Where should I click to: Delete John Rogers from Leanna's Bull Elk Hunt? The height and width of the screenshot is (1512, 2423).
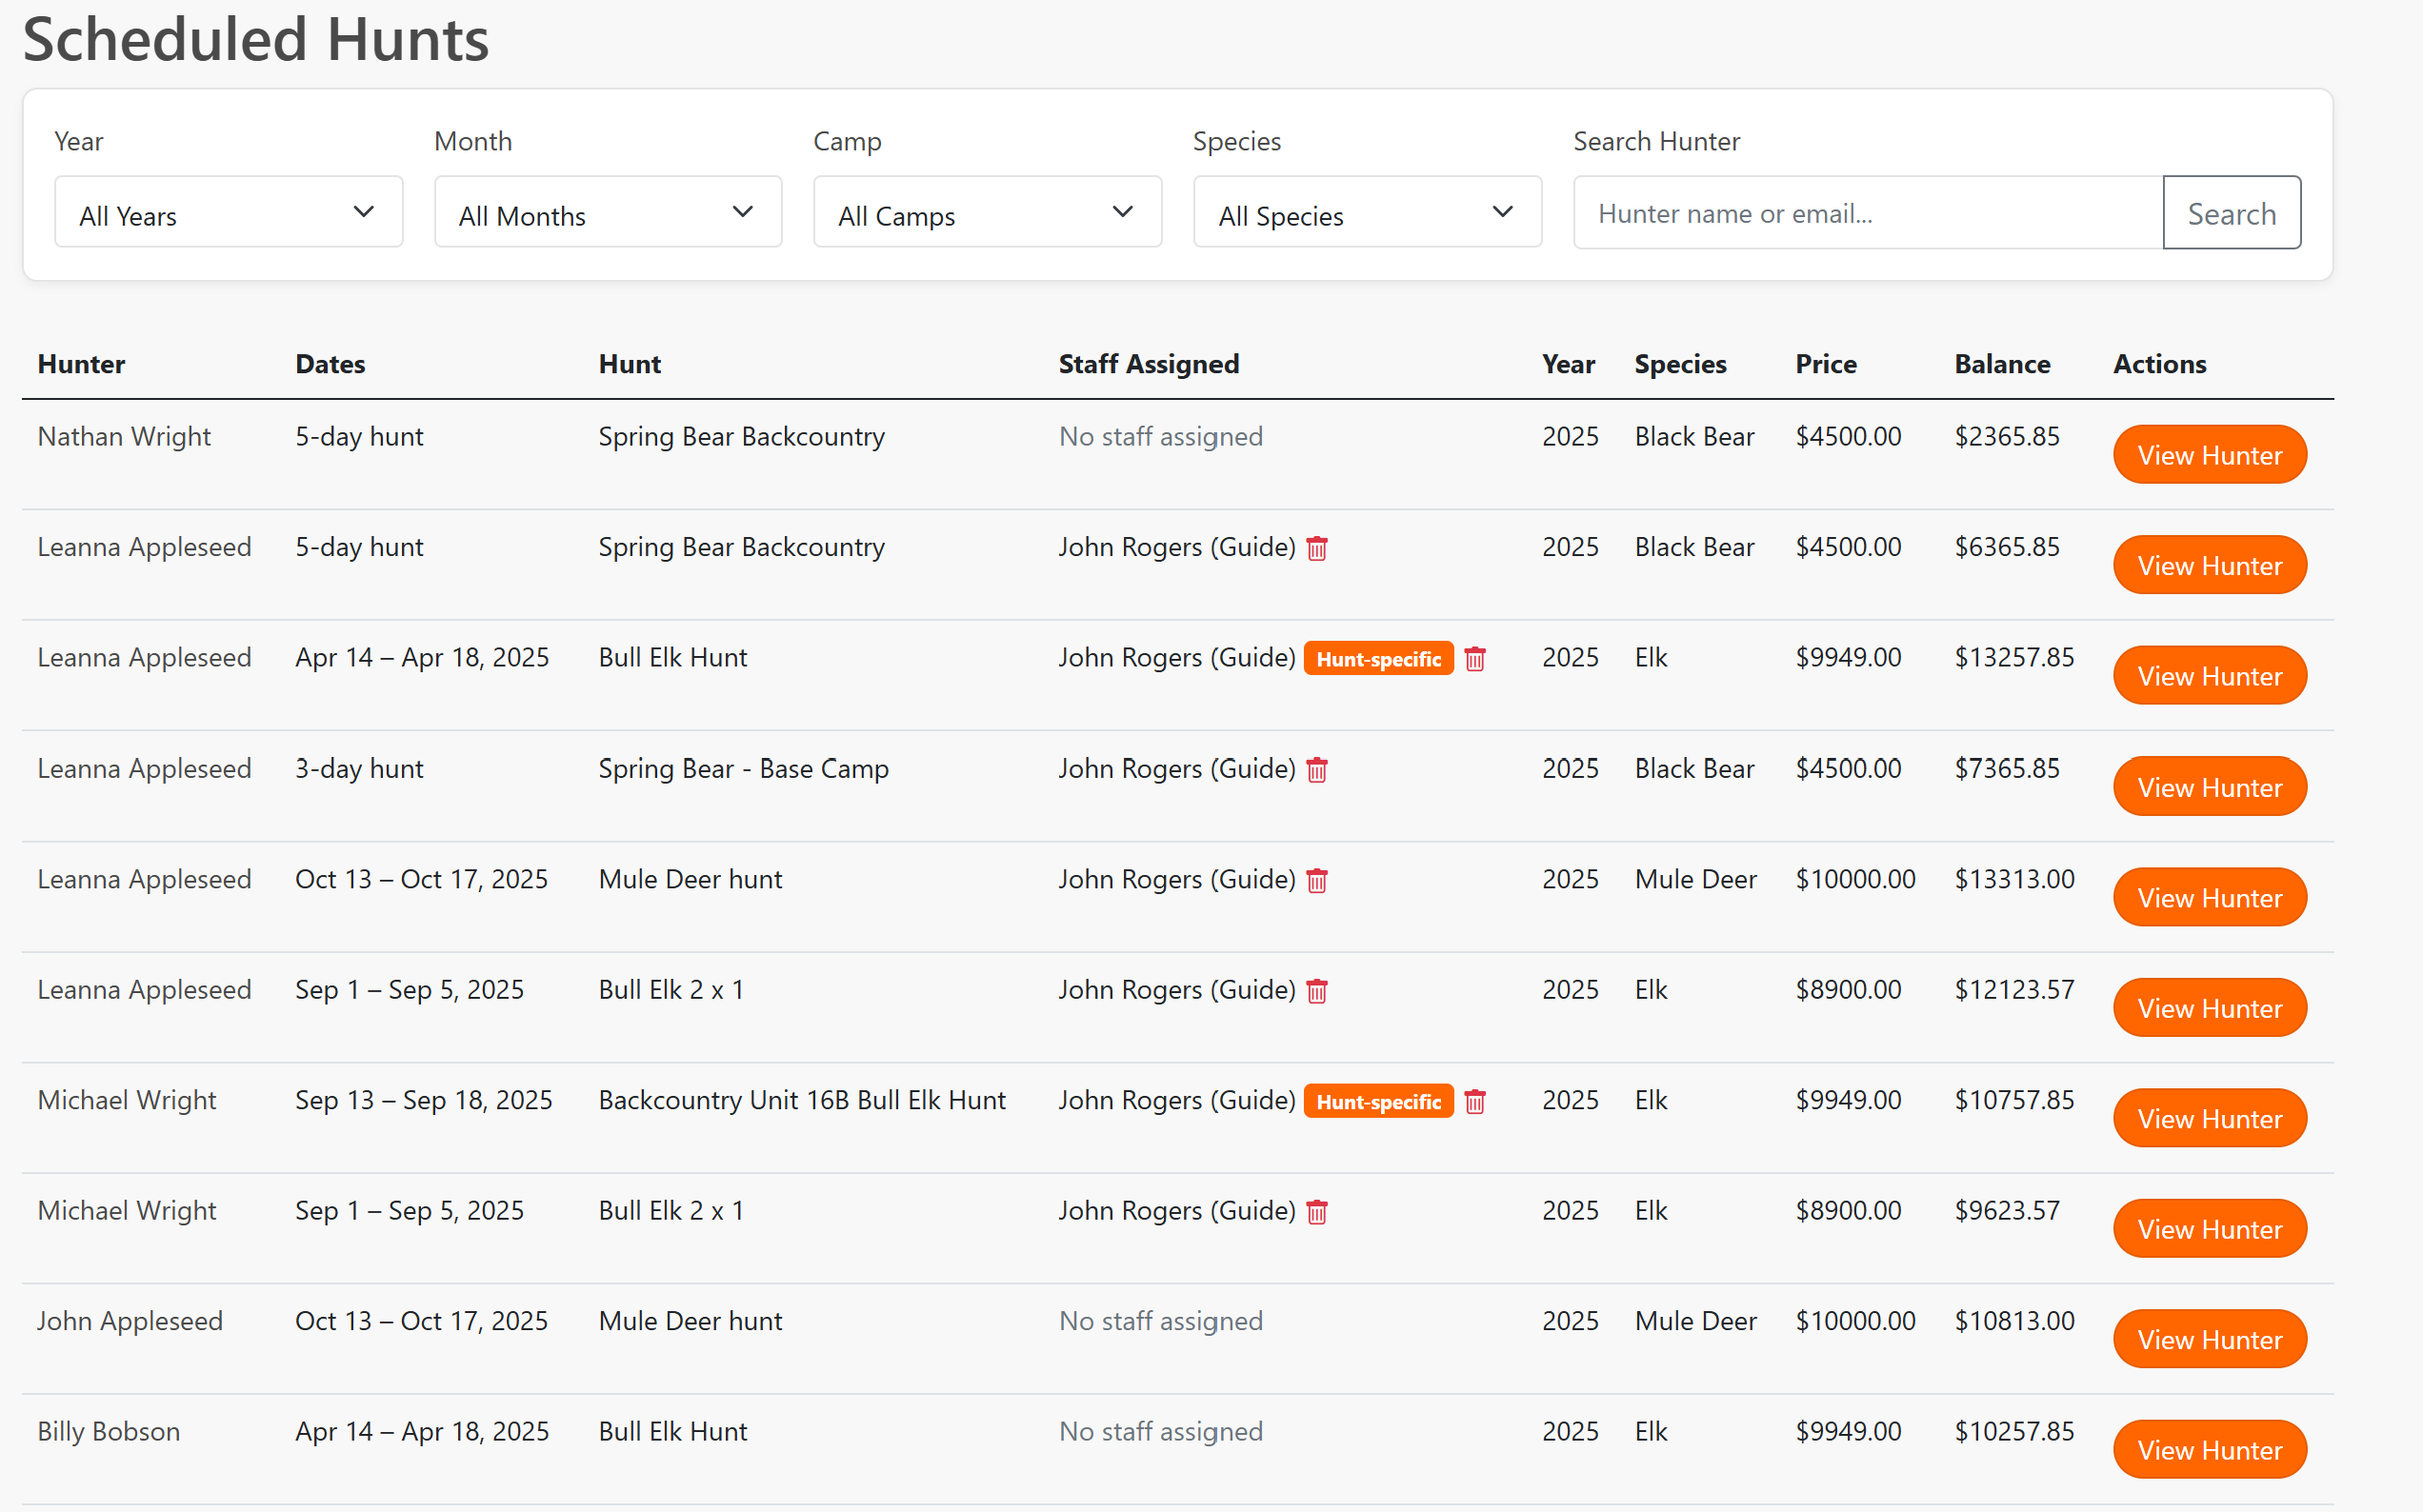(x=1476, y=659)
